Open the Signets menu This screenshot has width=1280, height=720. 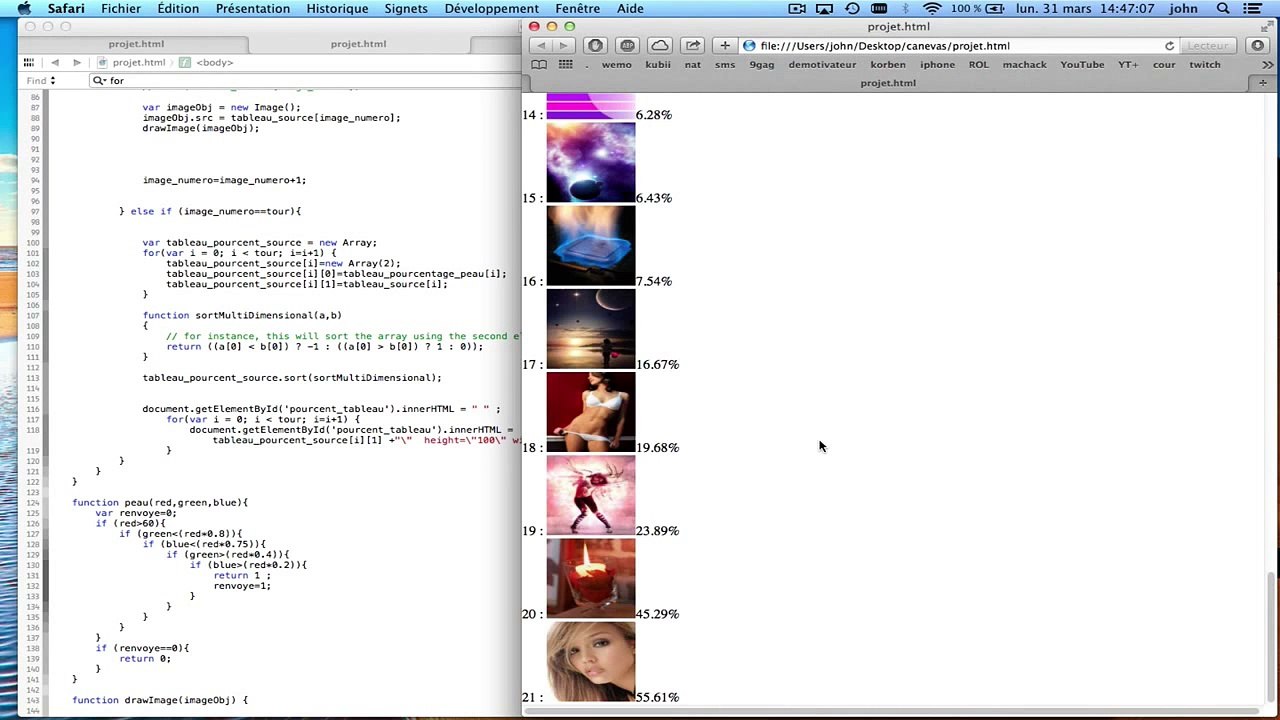point(406,9)
